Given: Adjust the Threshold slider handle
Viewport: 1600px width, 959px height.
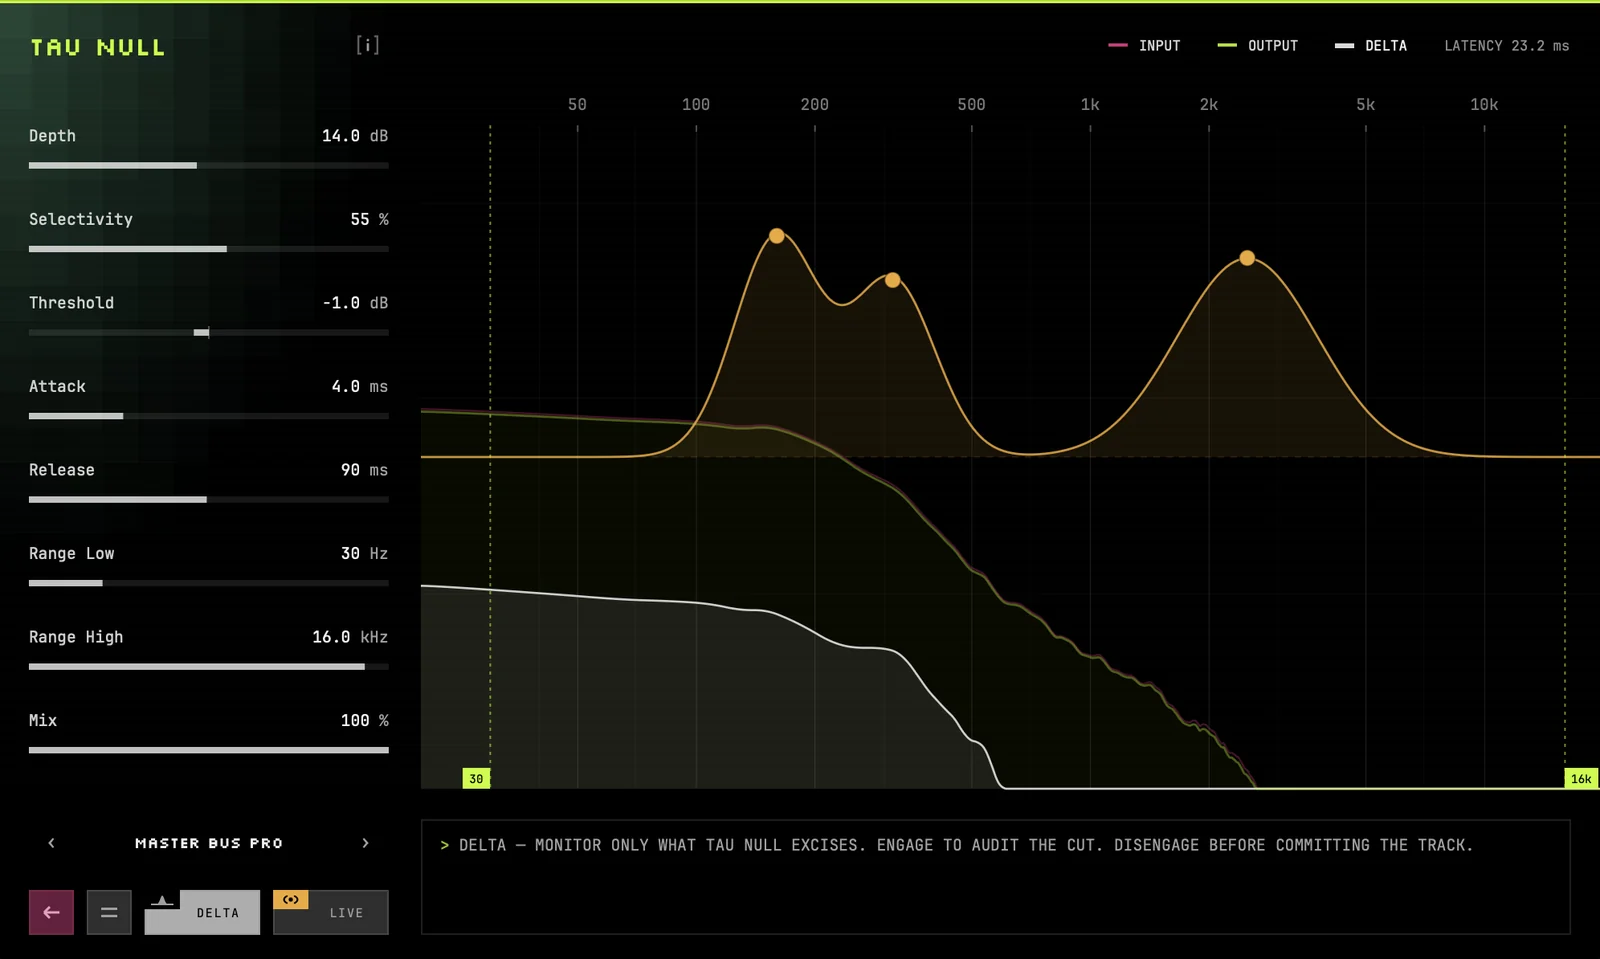Looking at the screenshot, I should (202, 332).
